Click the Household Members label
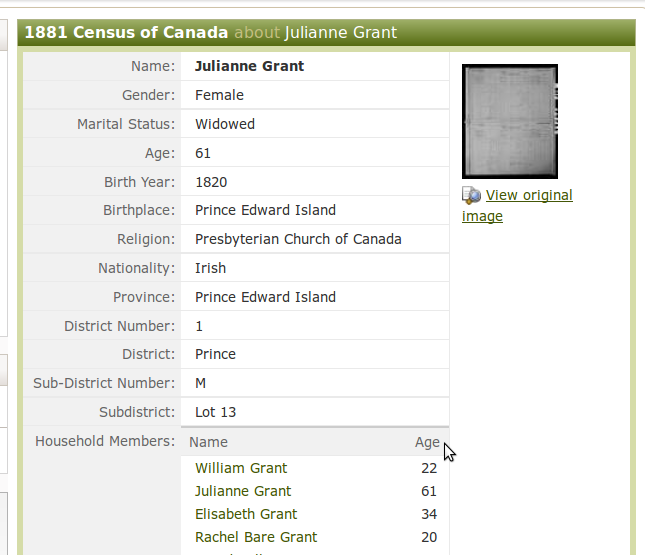Screen dimensions: 645x555 [105, 441]
